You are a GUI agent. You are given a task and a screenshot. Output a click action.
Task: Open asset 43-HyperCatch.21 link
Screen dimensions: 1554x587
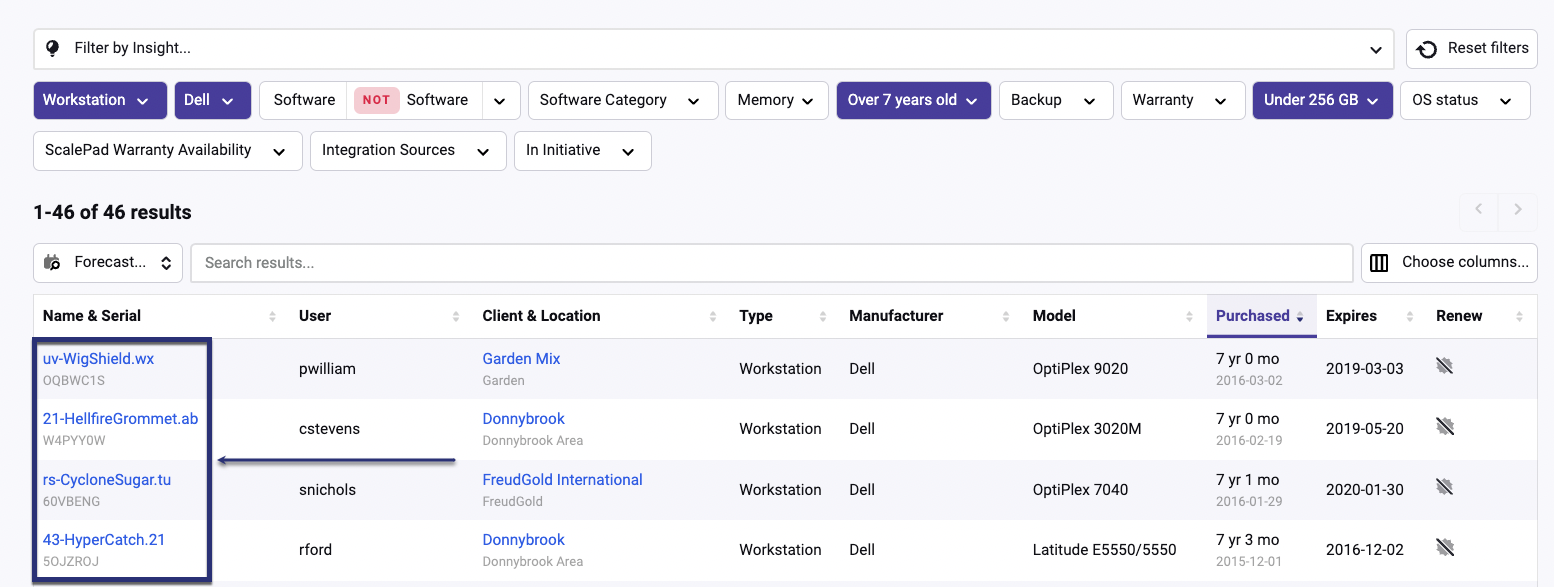point(104,540)
